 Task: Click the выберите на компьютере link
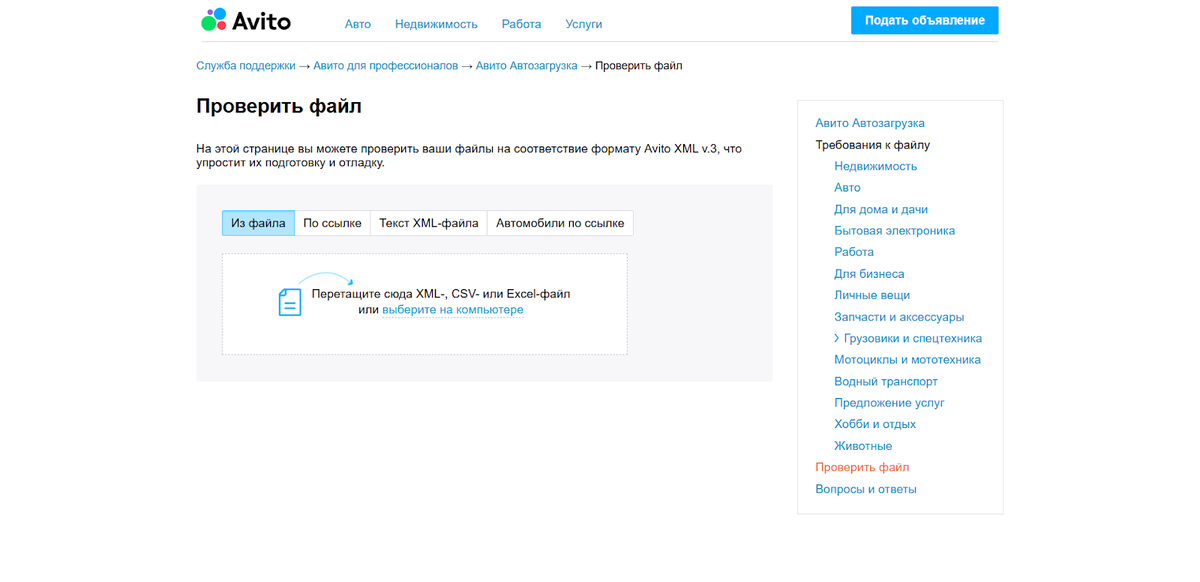(453, 310)
